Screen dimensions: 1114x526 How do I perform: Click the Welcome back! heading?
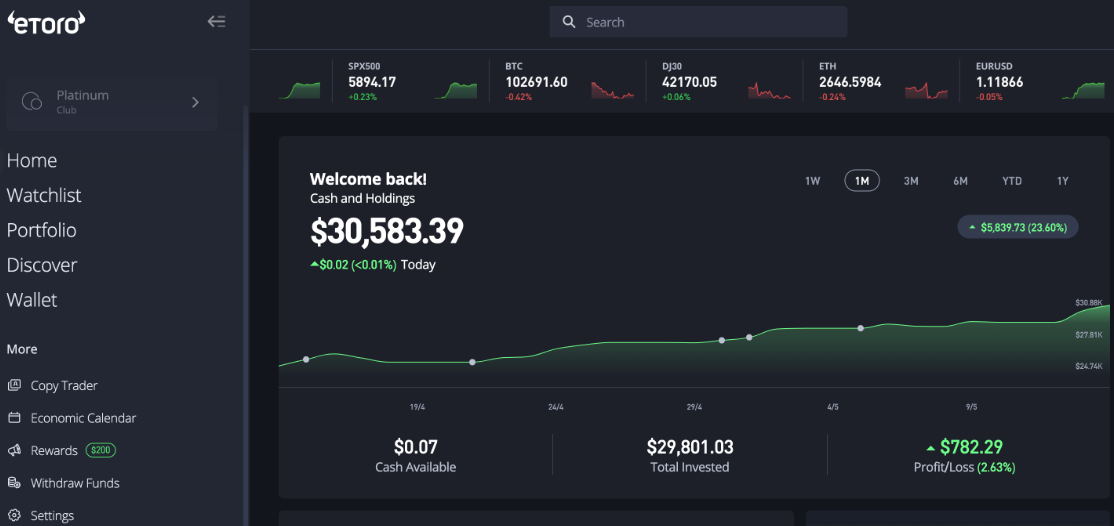click(369, 179)
